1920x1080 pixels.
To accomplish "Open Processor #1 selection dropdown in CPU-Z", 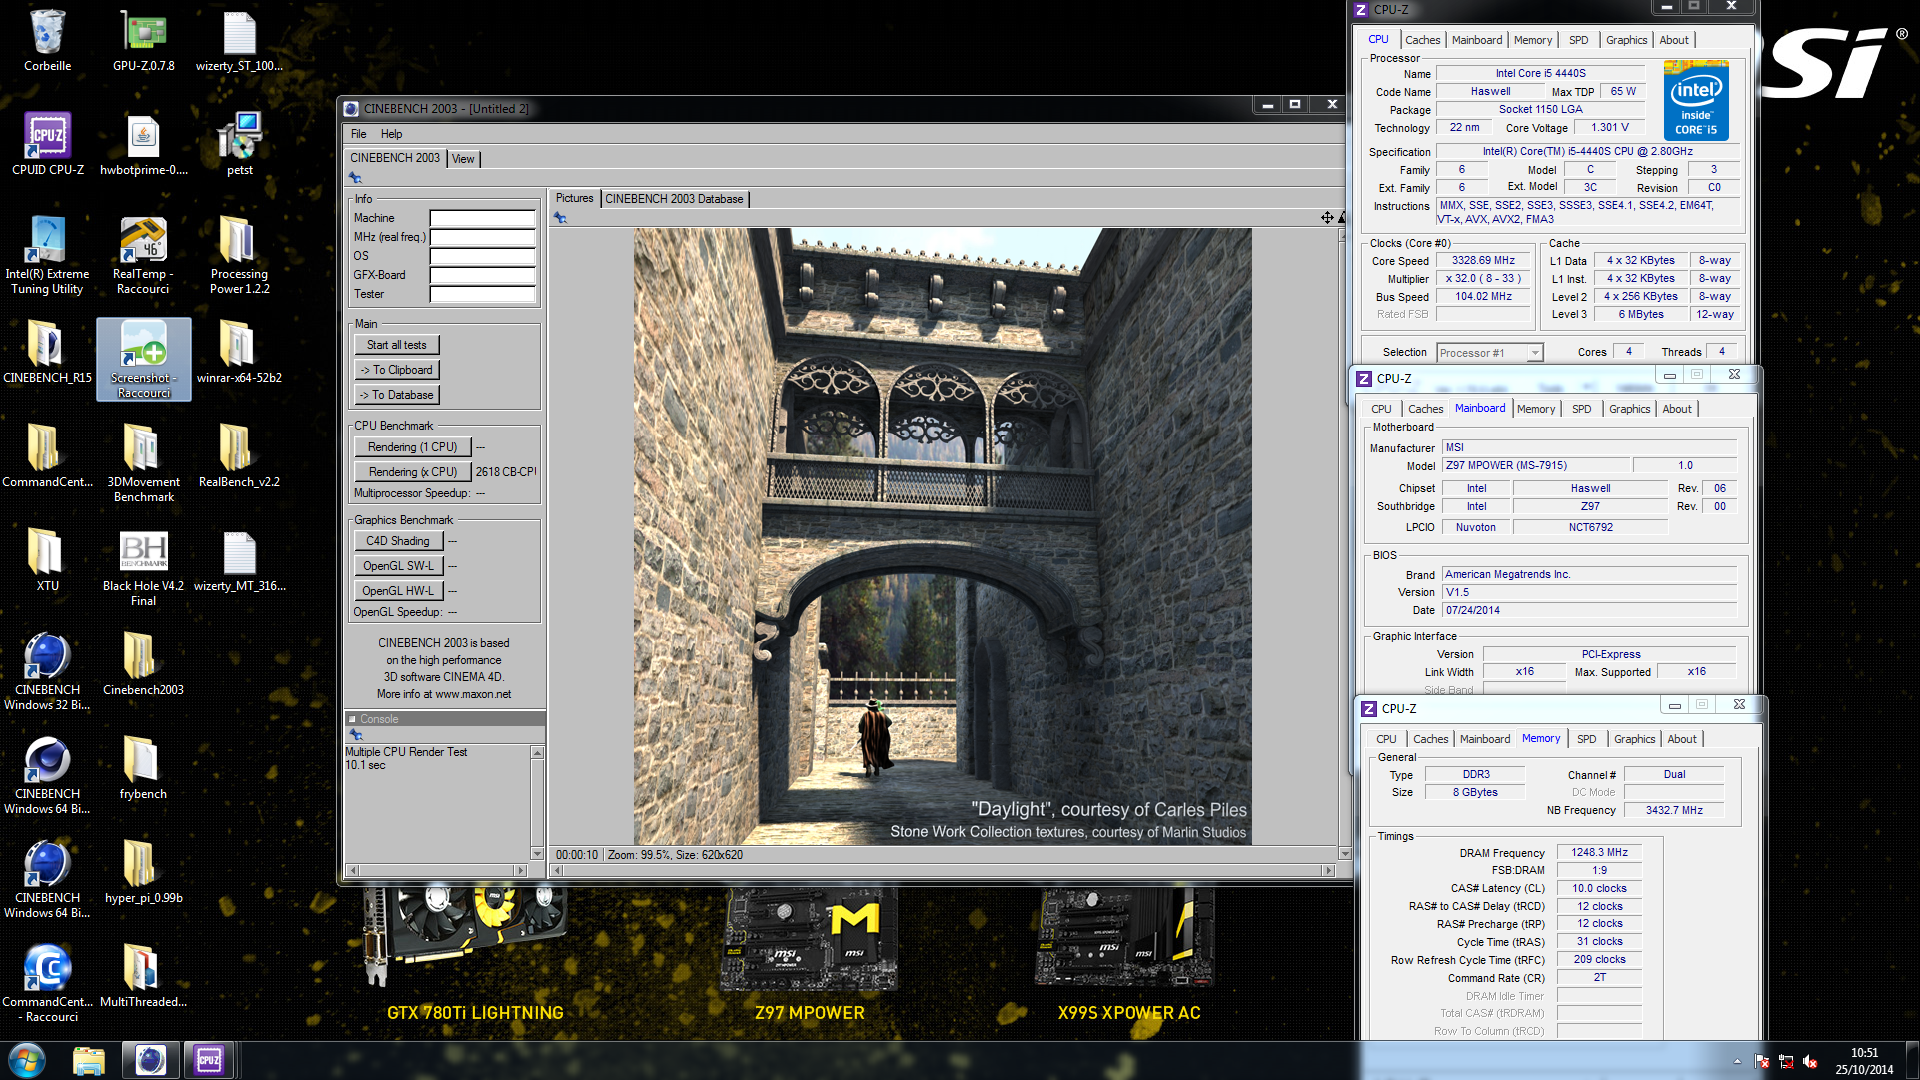I will point(1490,353).
